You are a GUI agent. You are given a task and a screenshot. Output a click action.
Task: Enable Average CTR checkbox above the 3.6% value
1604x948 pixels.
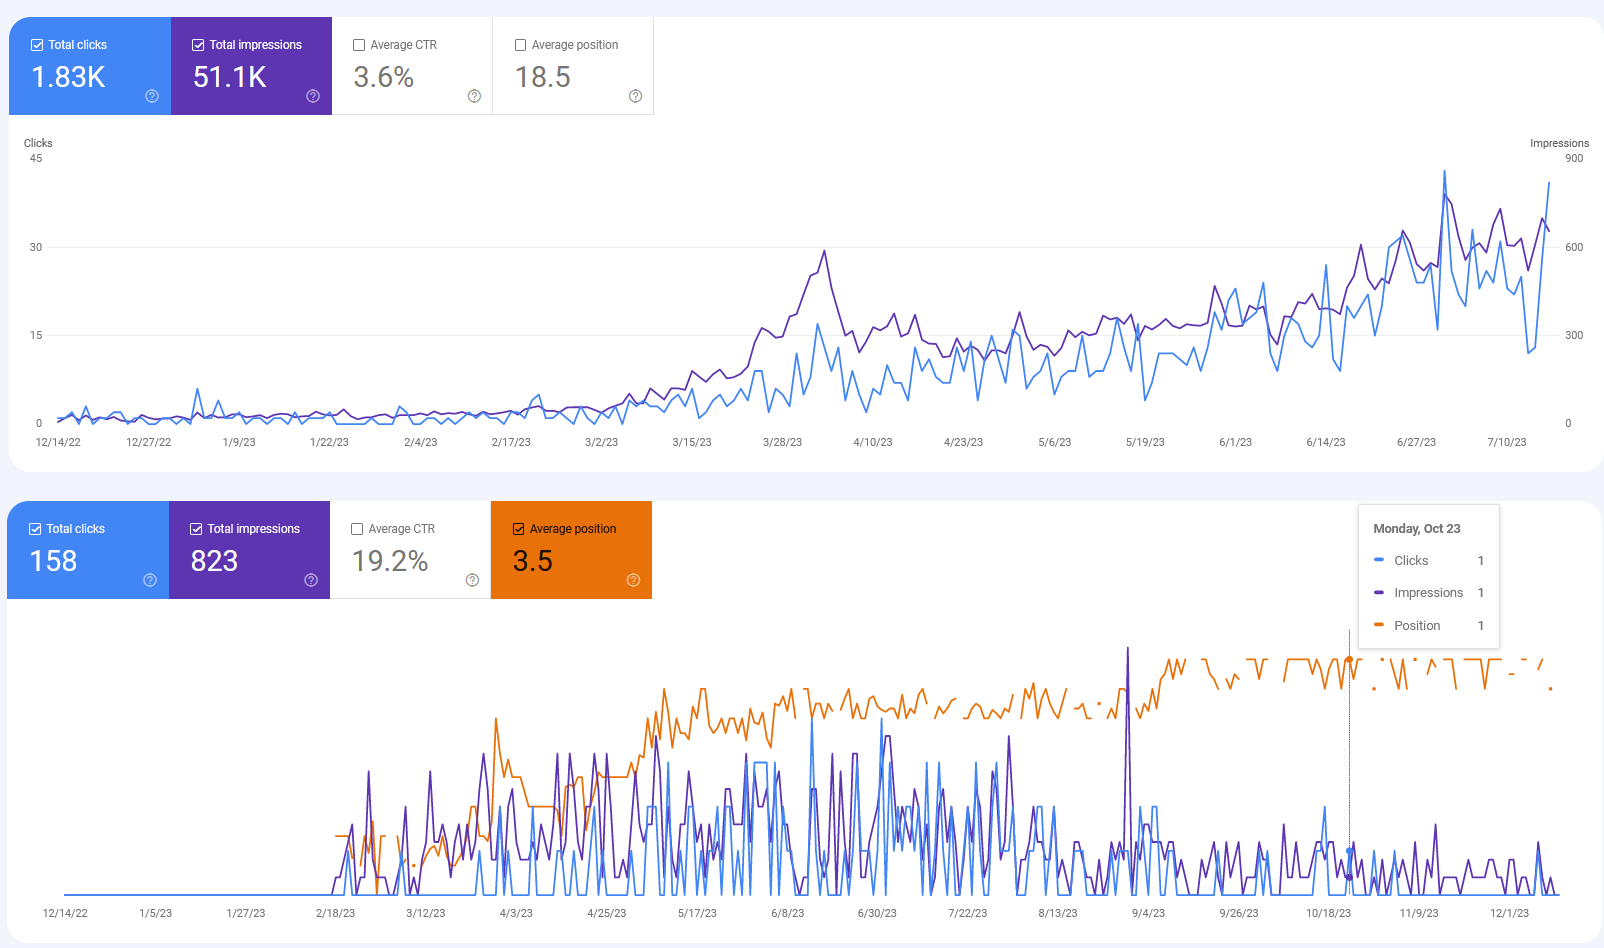tap(359, 45)
